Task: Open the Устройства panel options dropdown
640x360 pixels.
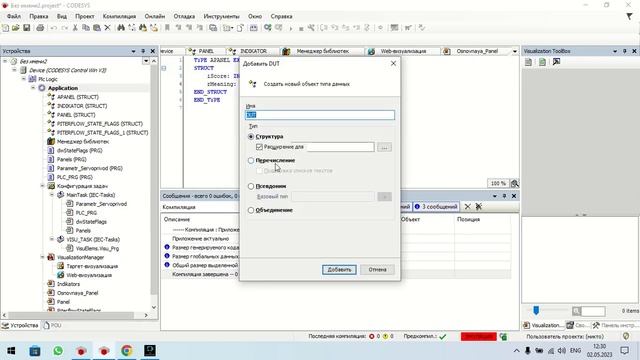Action: tap(133, 51)
